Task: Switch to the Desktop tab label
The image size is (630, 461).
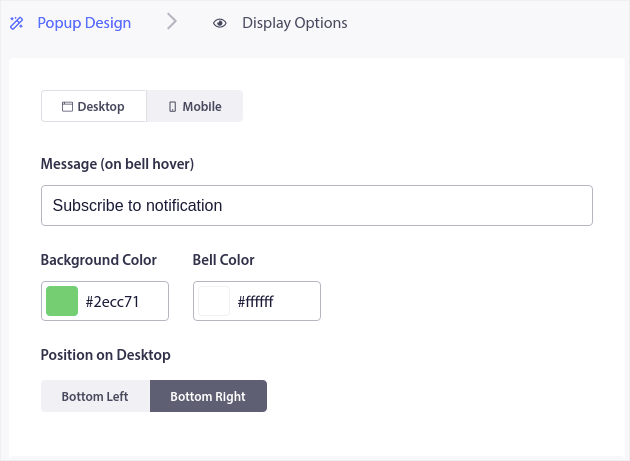Action: (101, 107)
